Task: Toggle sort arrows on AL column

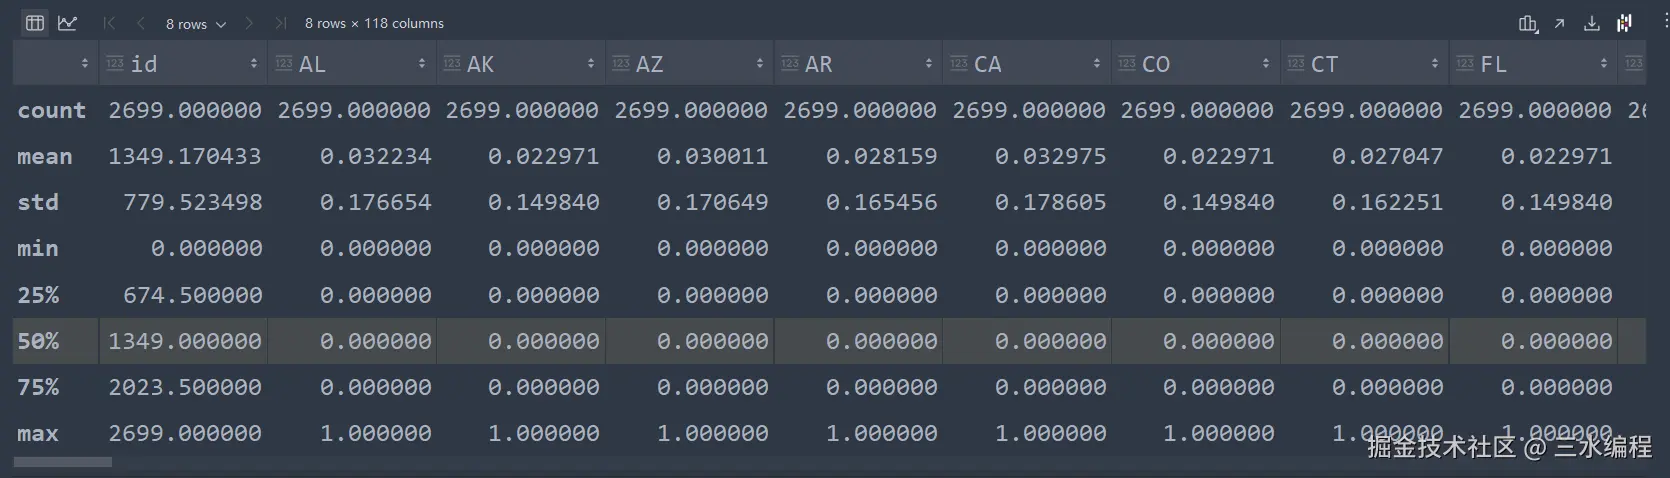Action: point(422,64)
